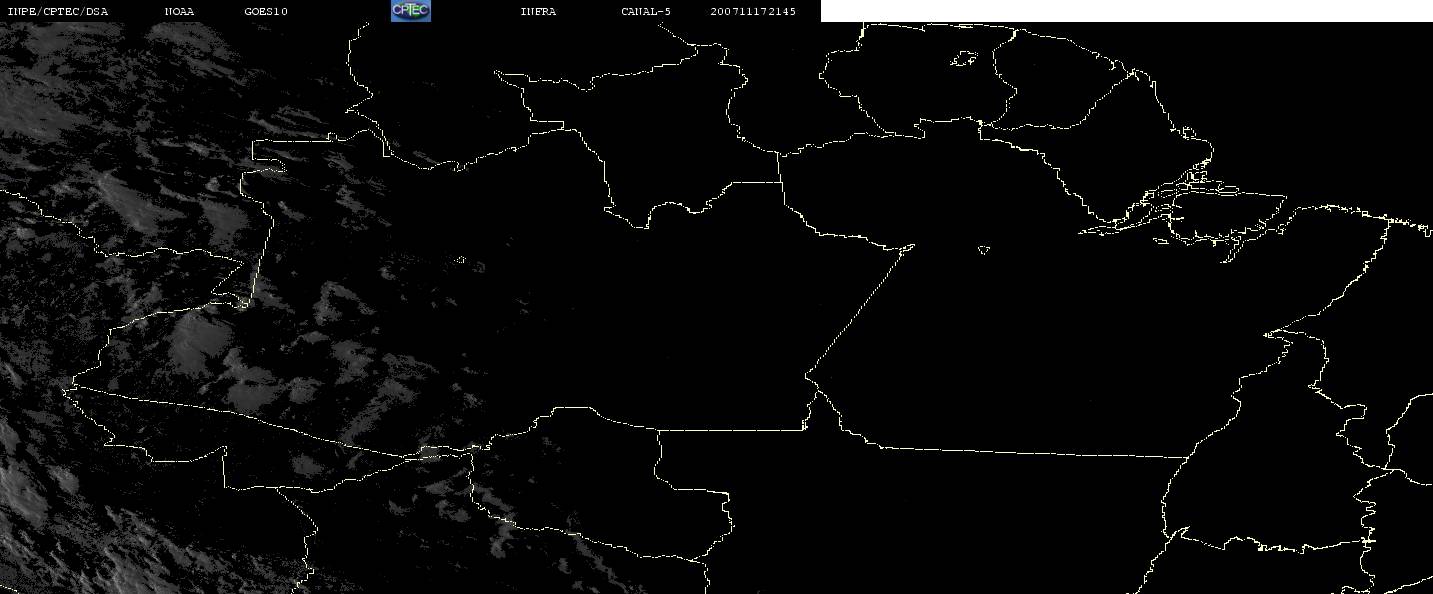
Task: Click the CPTEC logo in header
Action: point(410,11)
